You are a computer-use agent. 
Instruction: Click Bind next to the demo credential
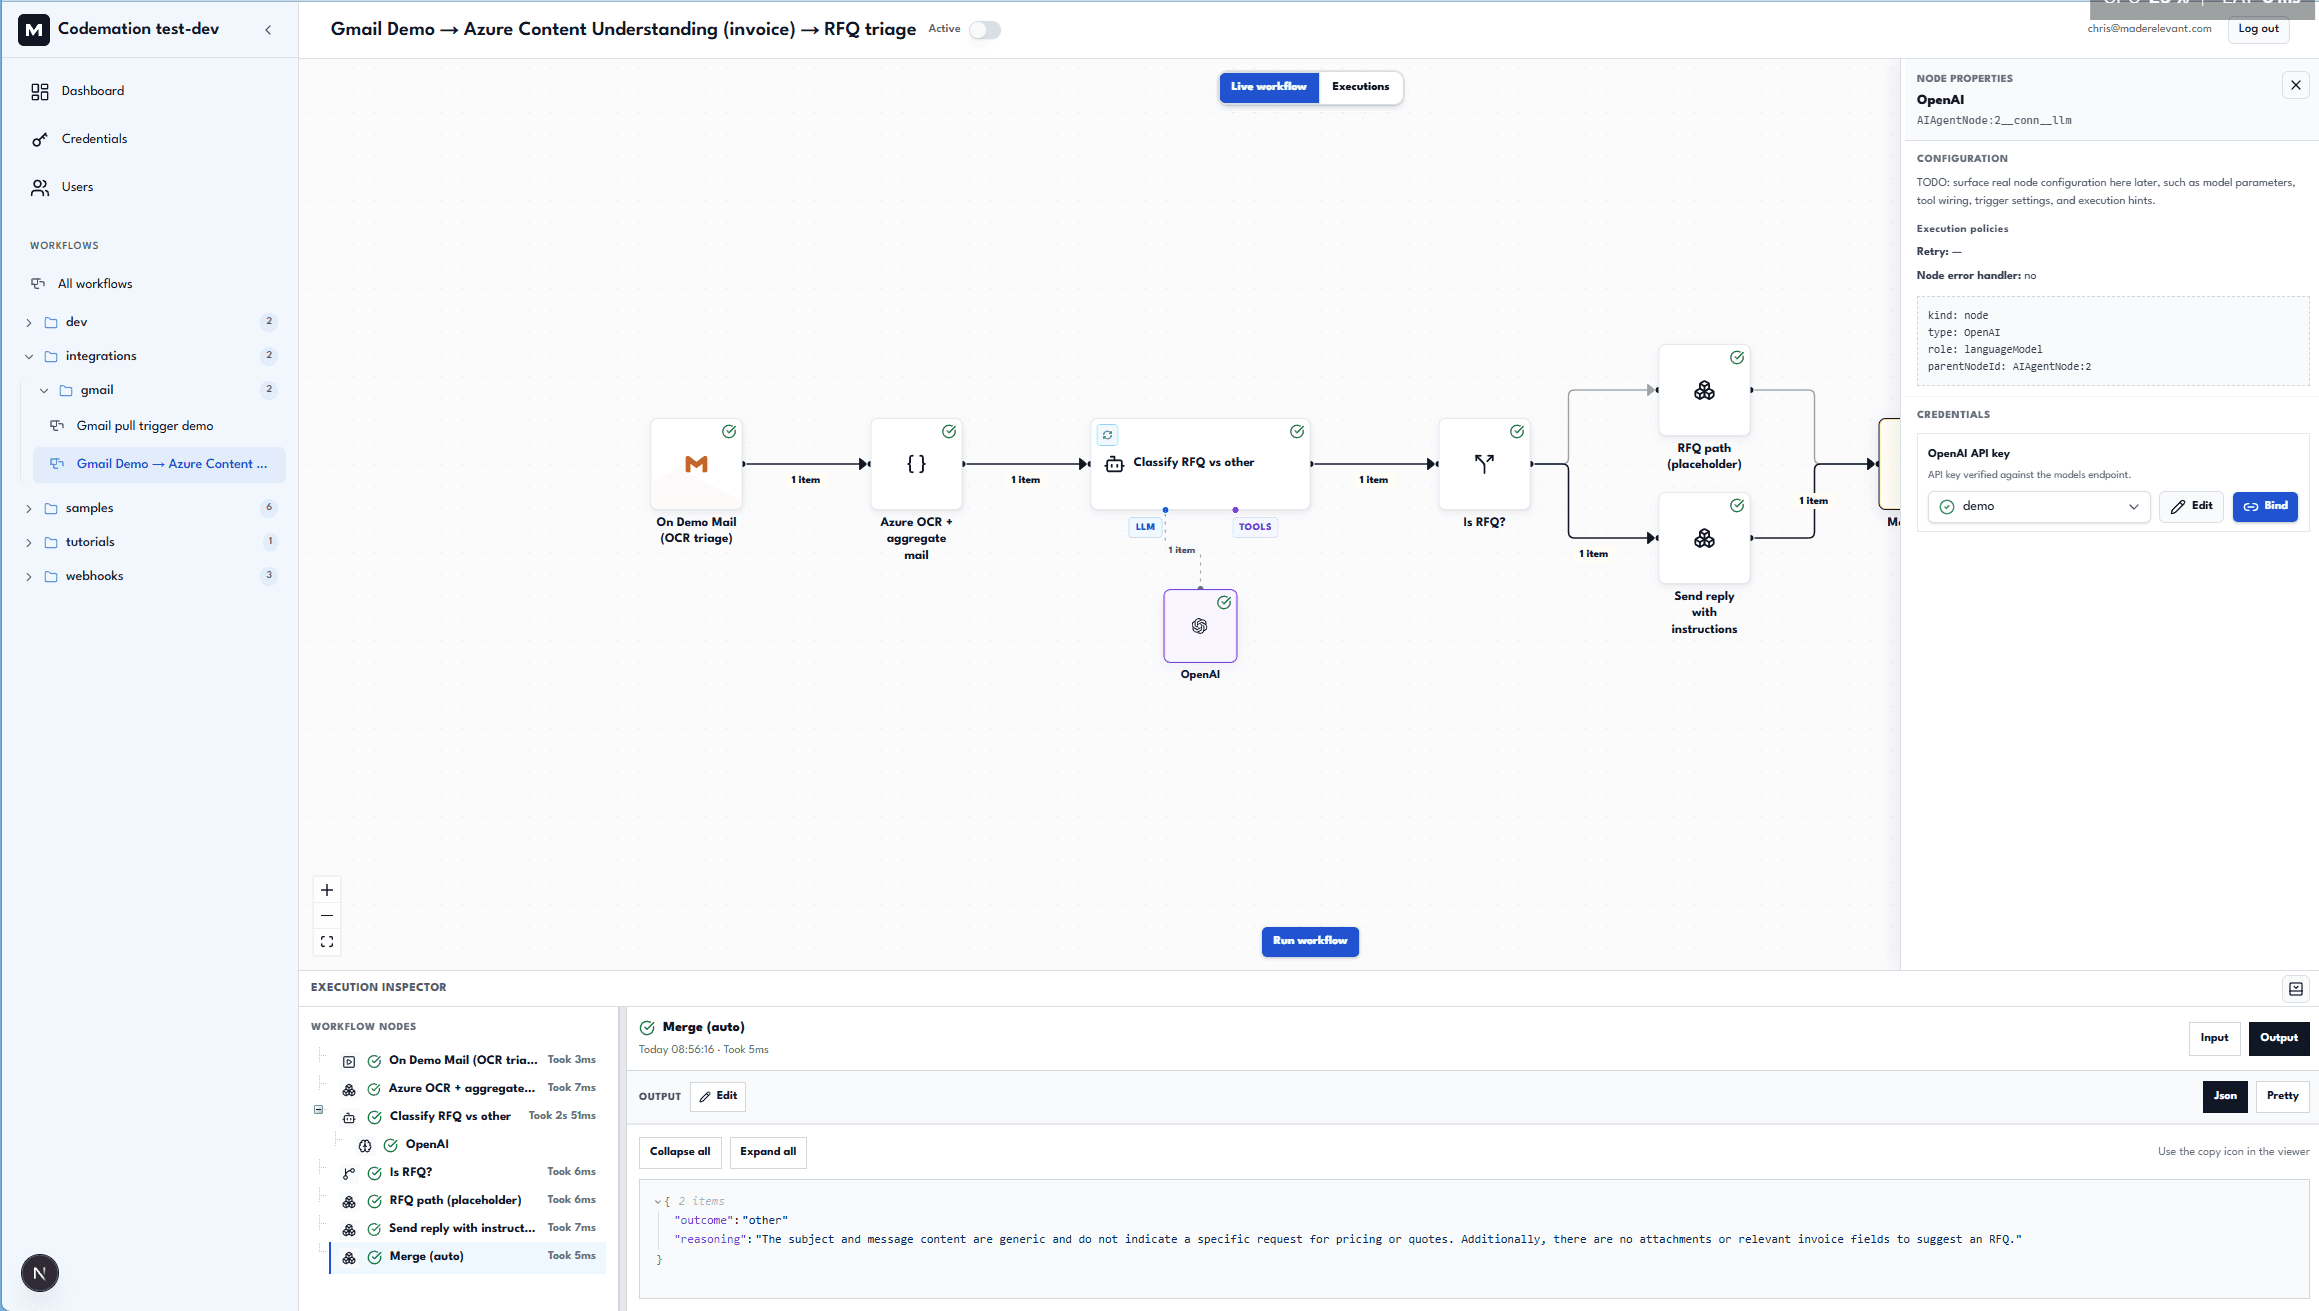point(2265,506)
